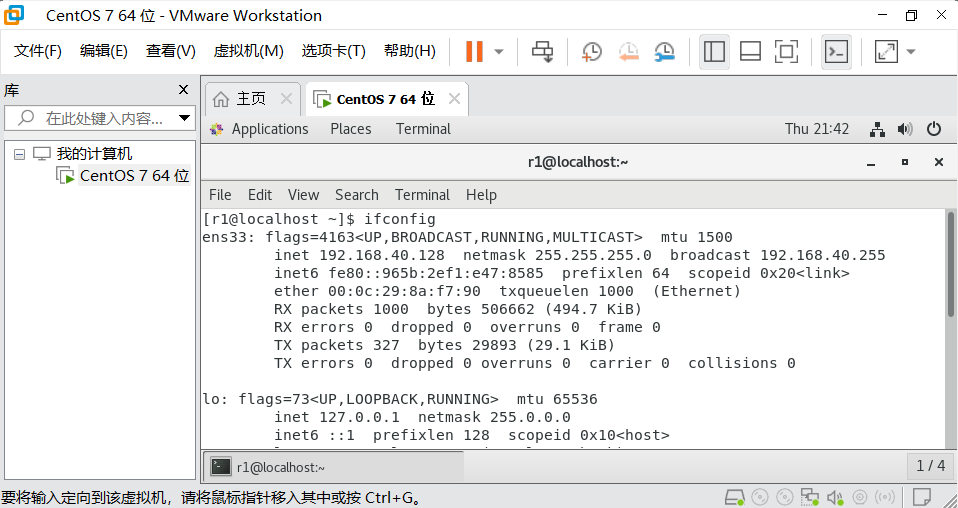Toggle the thumbnail bar view

click(x=750, y=52)
